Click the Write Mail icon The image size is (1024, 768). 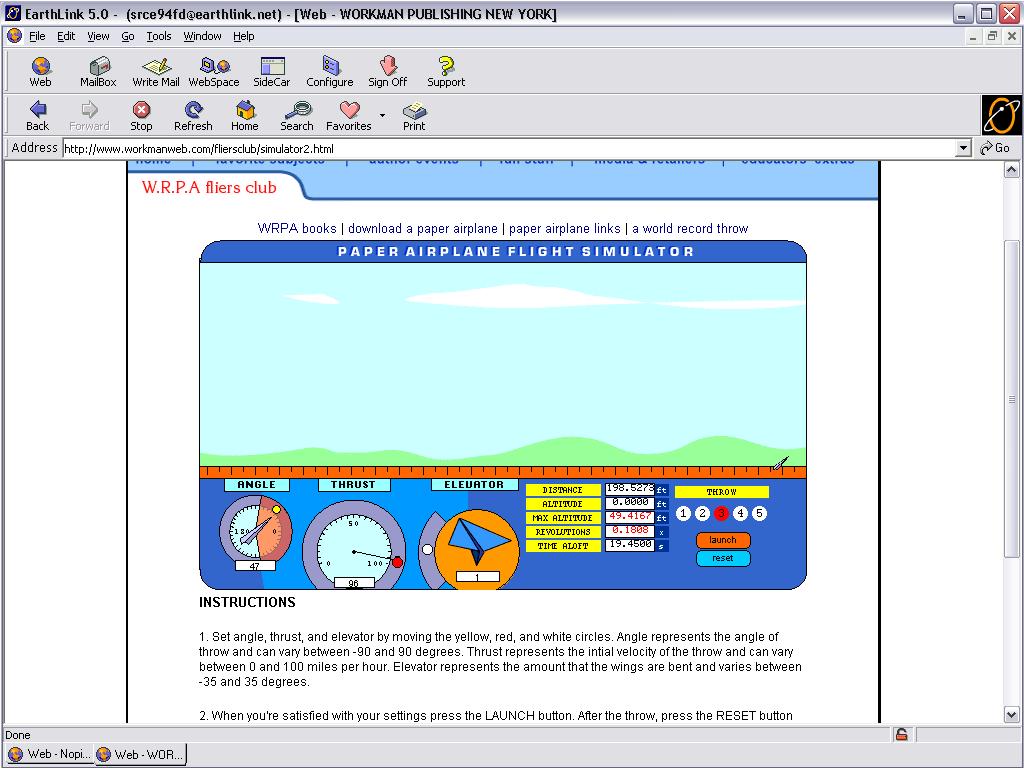156,71
